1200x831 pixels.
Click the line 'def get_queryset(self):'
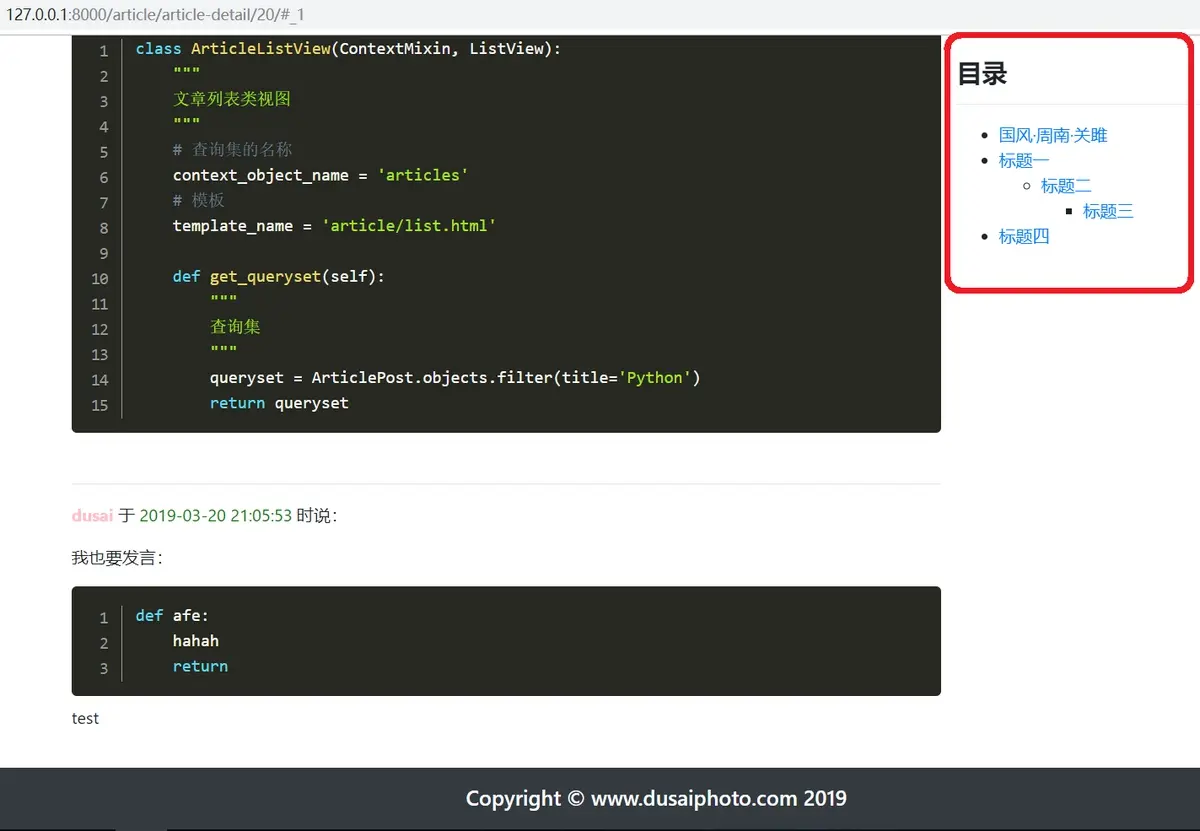(x=278, y=277)
